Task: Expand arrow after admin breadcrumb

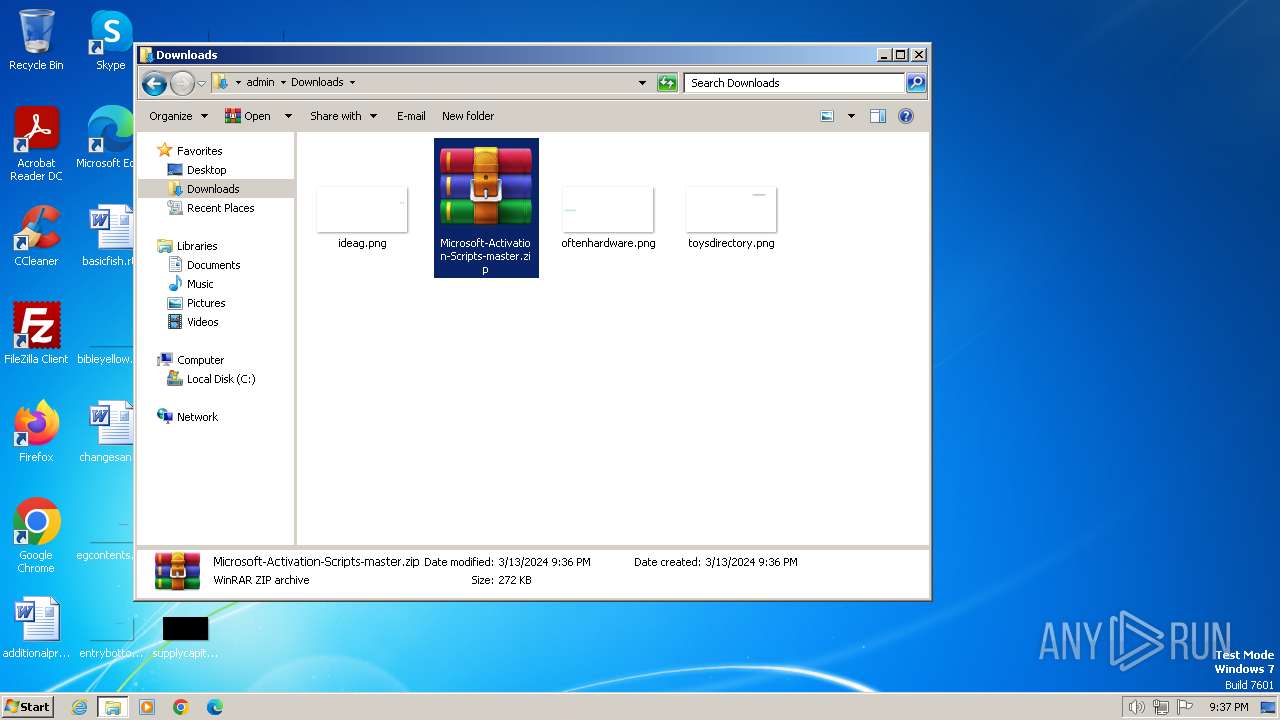Action: 283,83
